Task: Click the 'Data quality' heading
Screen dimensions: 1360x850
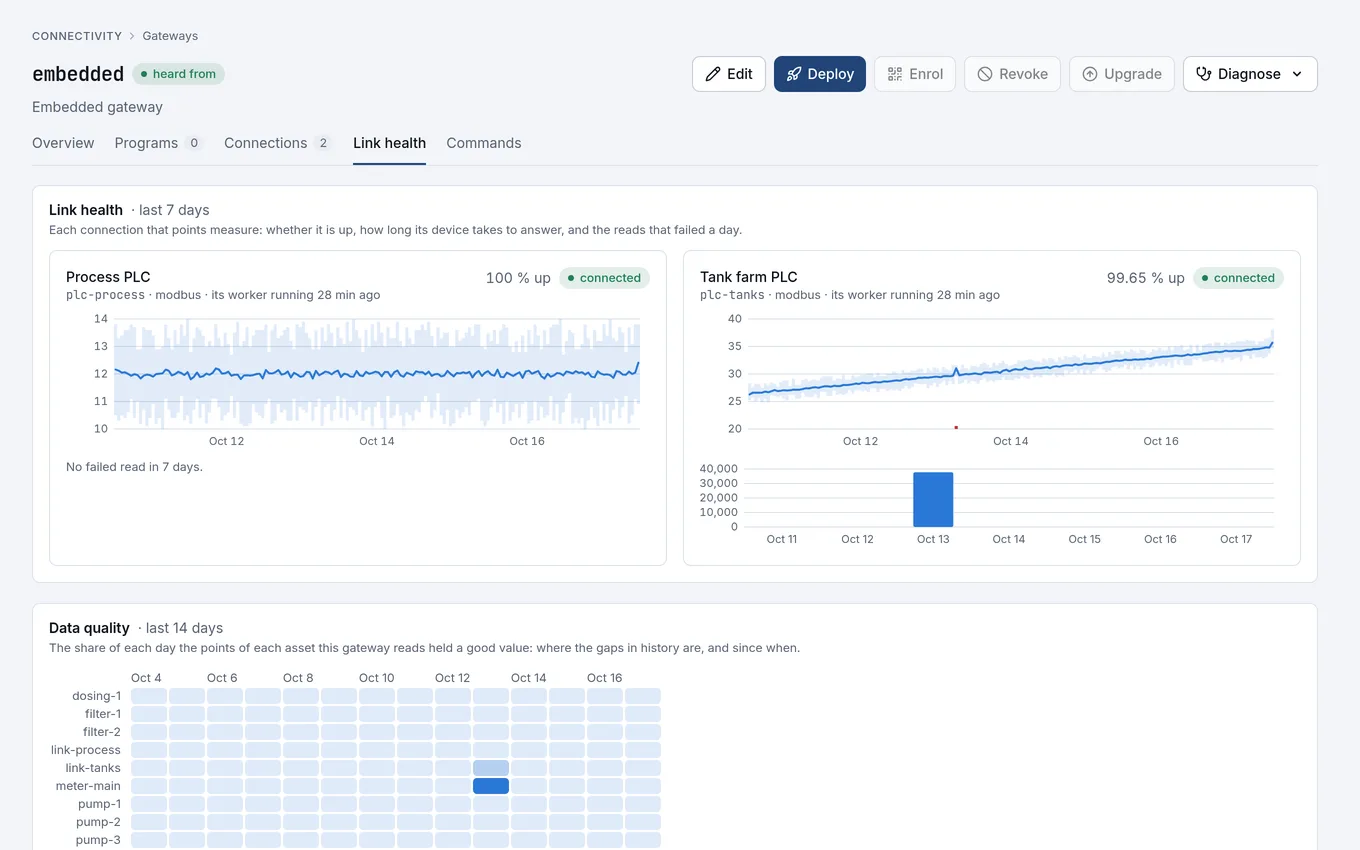Action: [x=89, y=628]
